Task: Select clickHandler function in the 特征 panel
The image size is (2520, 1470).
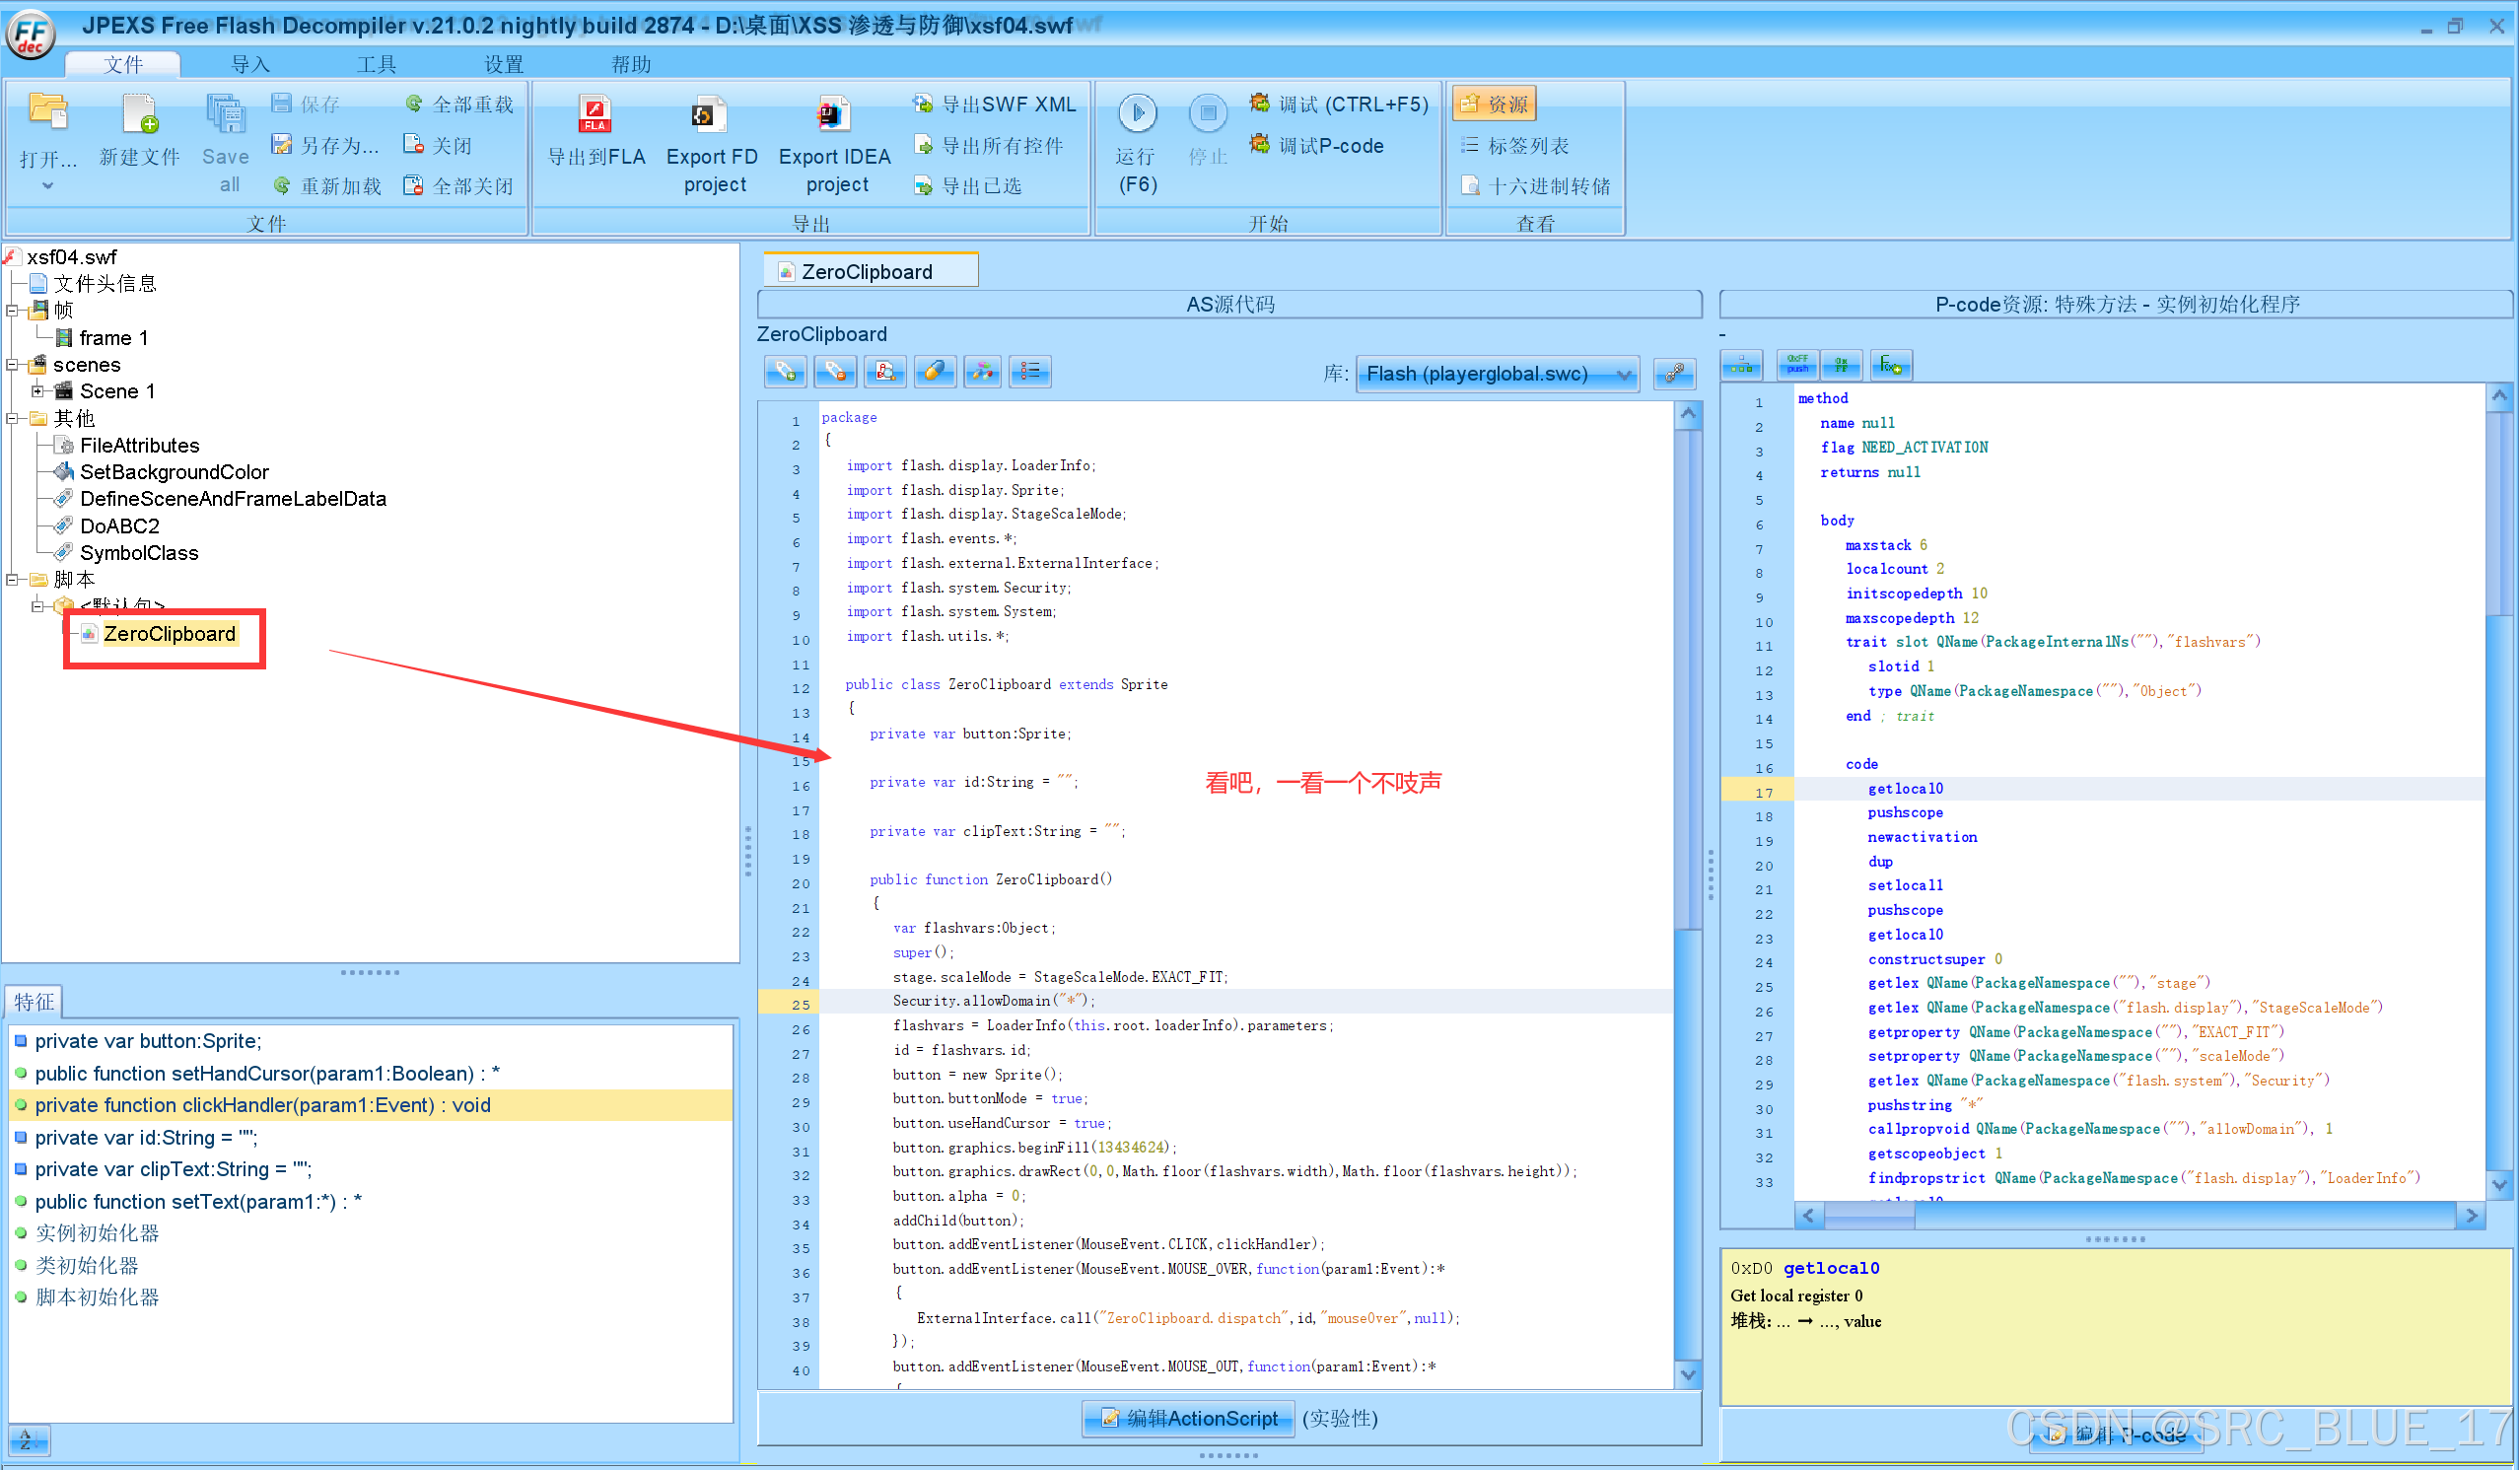Action: point(262,1105)
